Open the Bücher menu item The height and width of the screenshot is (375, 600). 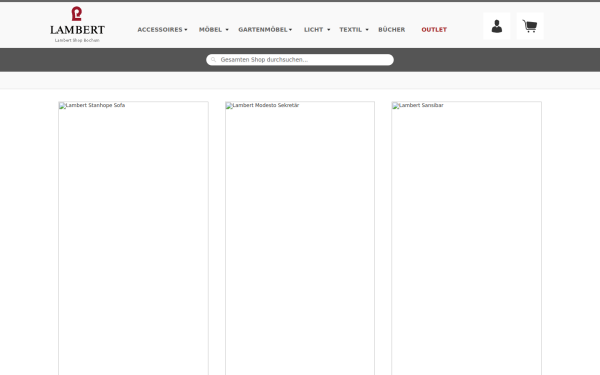[391, 29]
